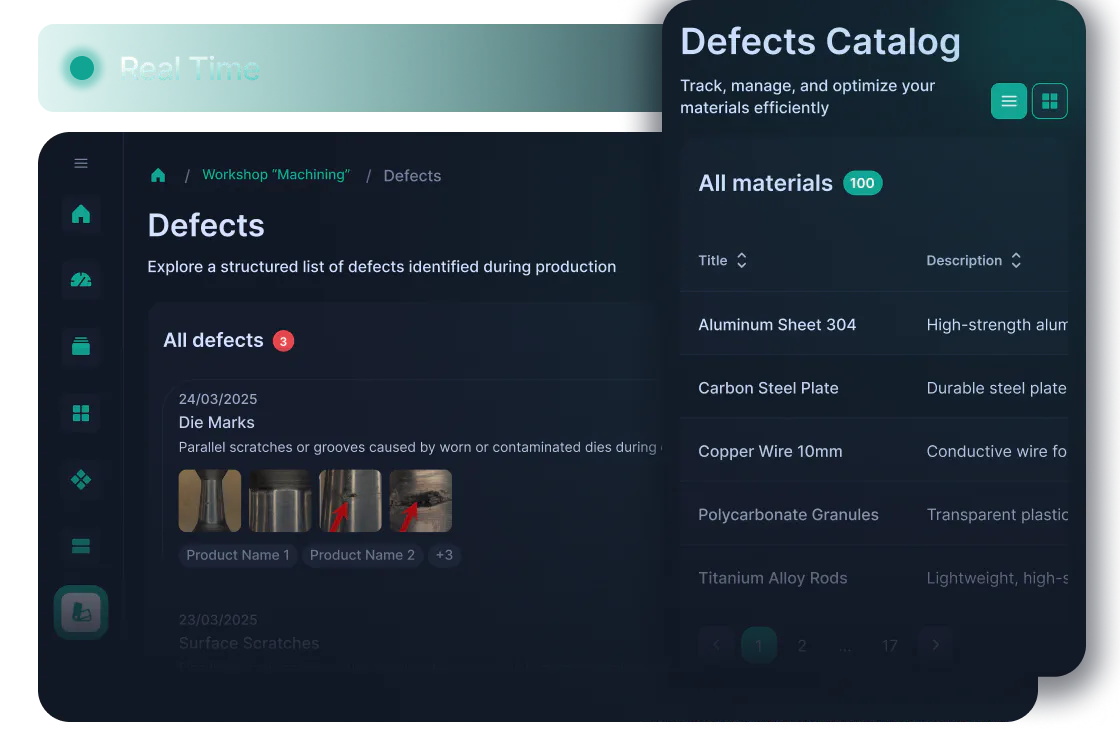Open the Die Marks defect title
Screen dimensions: 1120x740
pos(216,422)
